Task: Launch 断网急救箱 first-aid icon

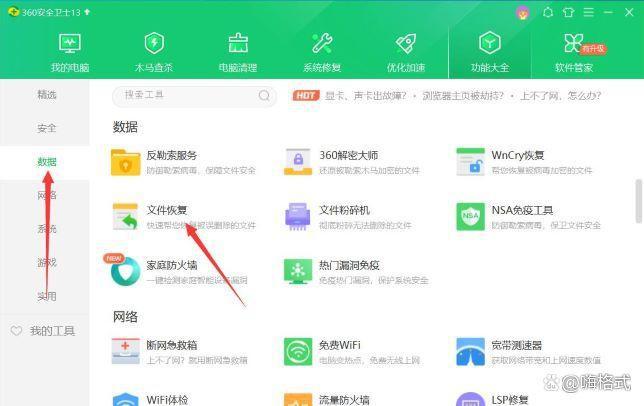Action: pyautogui.click(x=126, y=351)
